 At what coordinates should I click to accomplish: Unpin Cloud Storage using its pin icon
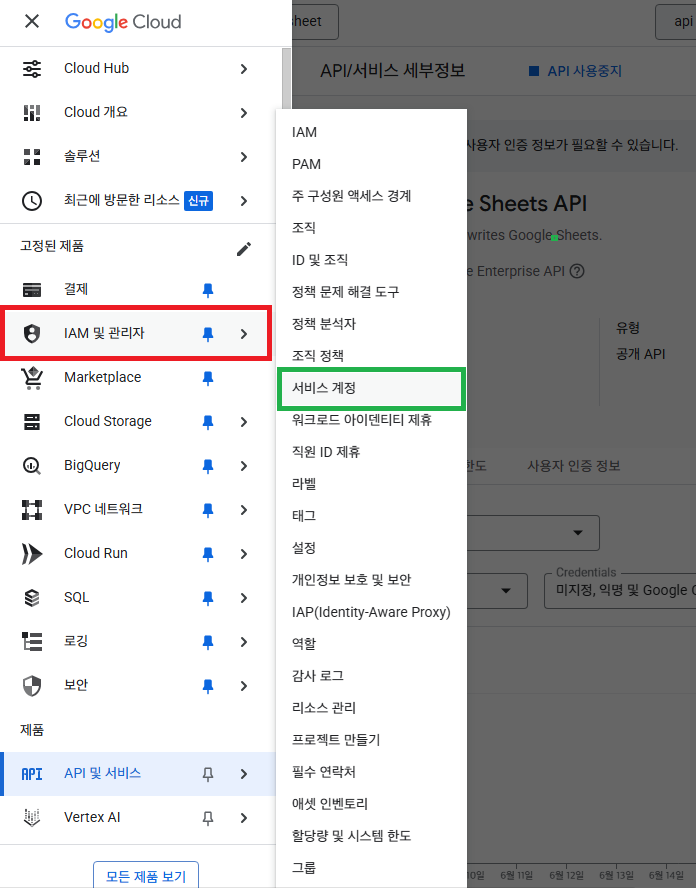[x=208, y=422]
